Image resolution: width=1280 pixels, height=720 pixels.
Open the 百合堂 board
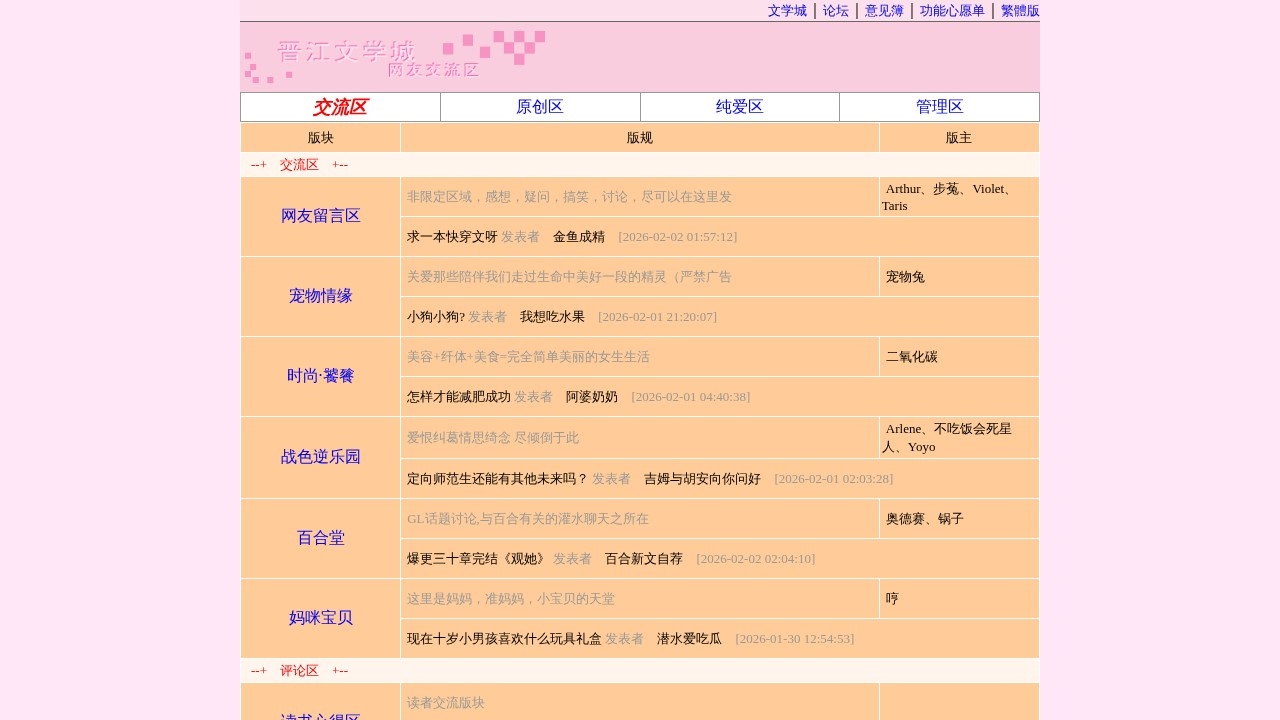coord(320,538)
